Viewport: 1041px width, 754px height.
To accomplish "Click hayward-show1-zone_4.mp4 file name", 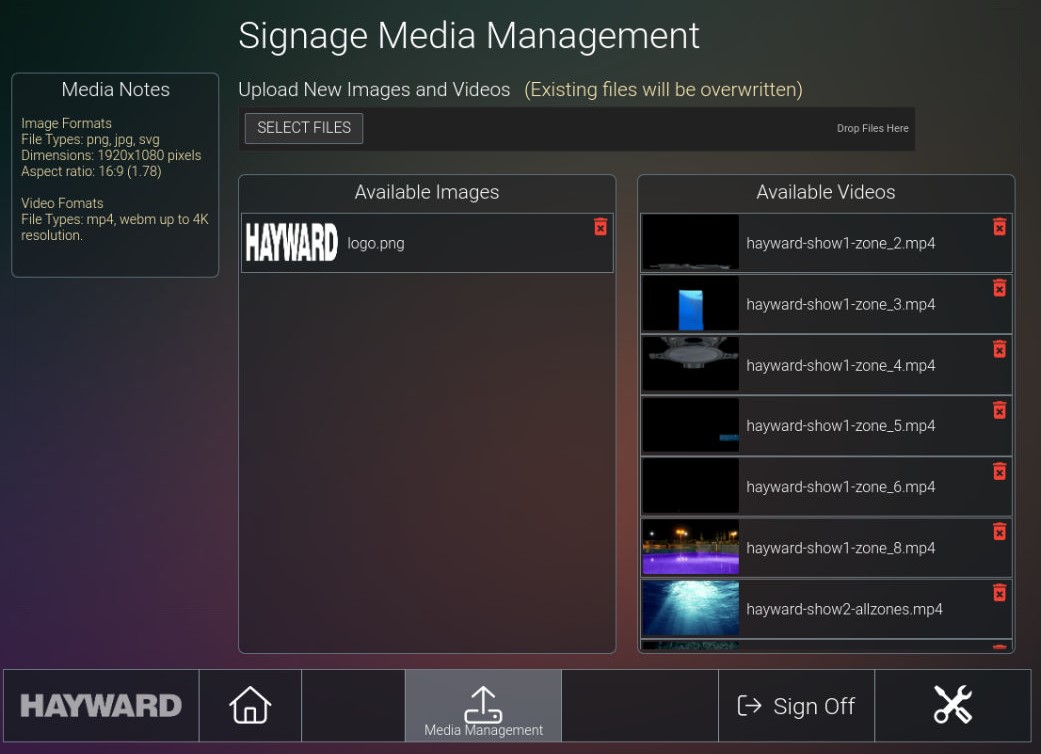I will (x=841, y=366).
